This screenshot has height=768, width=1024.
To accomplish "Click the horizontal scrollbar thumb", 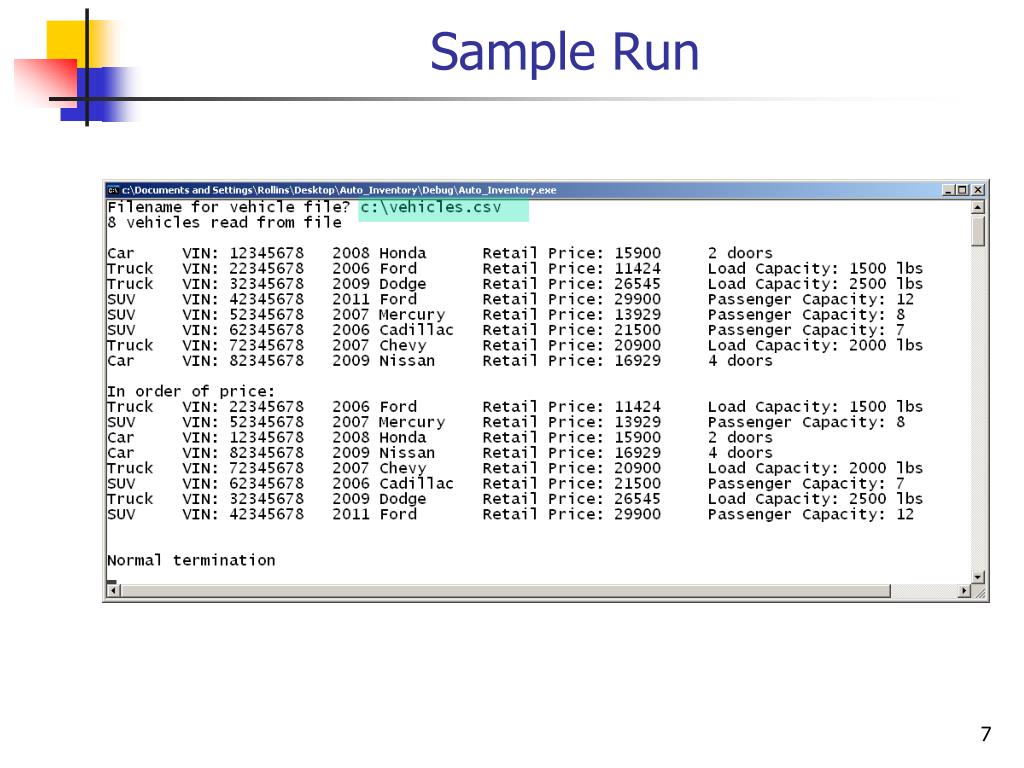I will 505,591.
